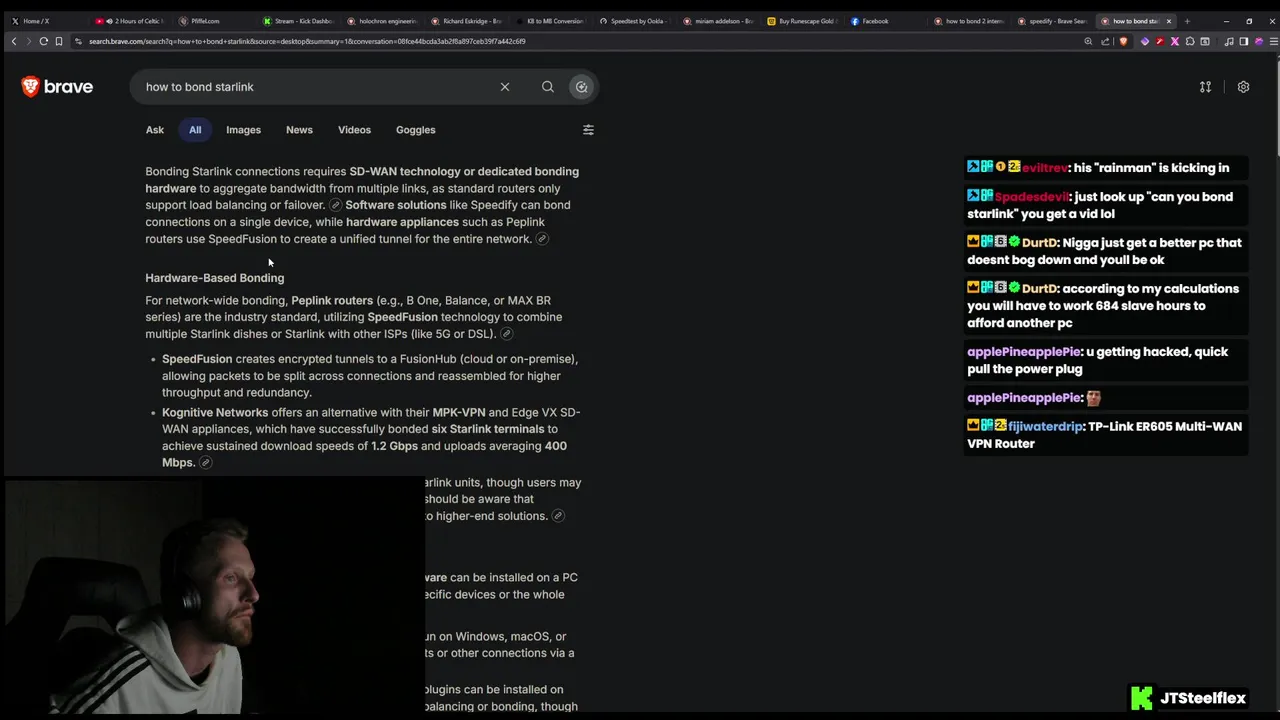Click DurtD's '684 slave hours' message
1280x720 pixels.
click(x=1106, y=306)
